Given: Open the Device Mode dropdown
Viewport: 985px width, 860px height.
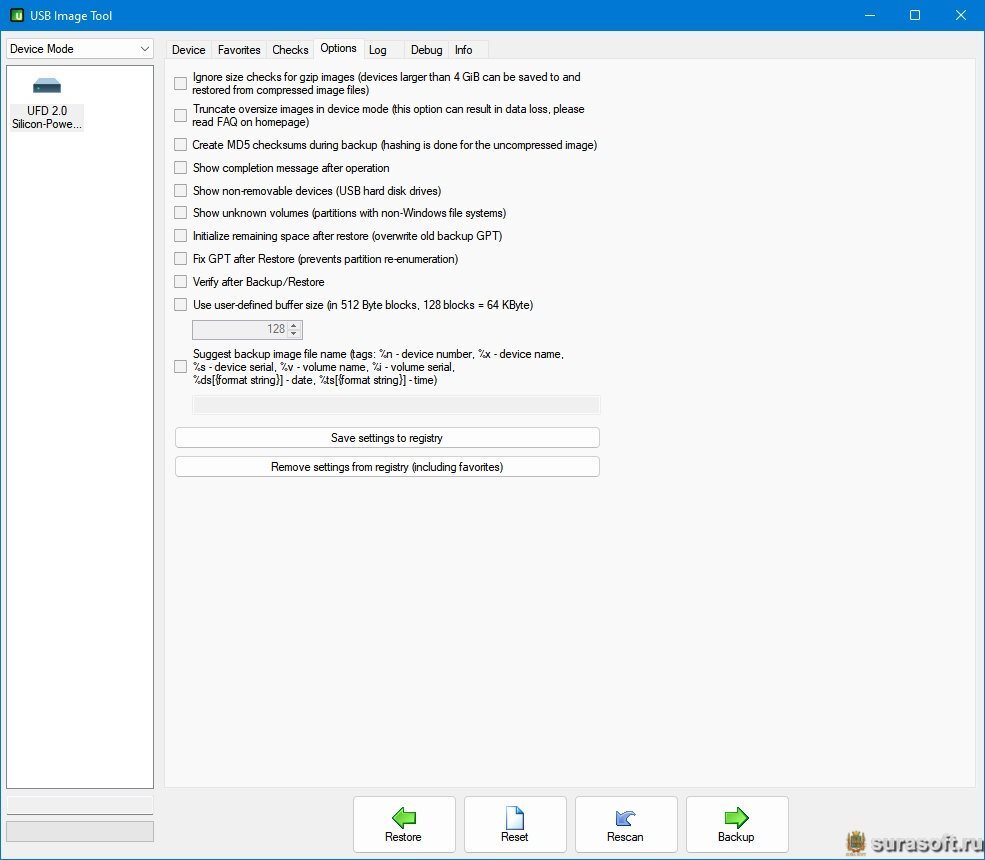Looking at the screenshot, I should [x=80, y=49].
